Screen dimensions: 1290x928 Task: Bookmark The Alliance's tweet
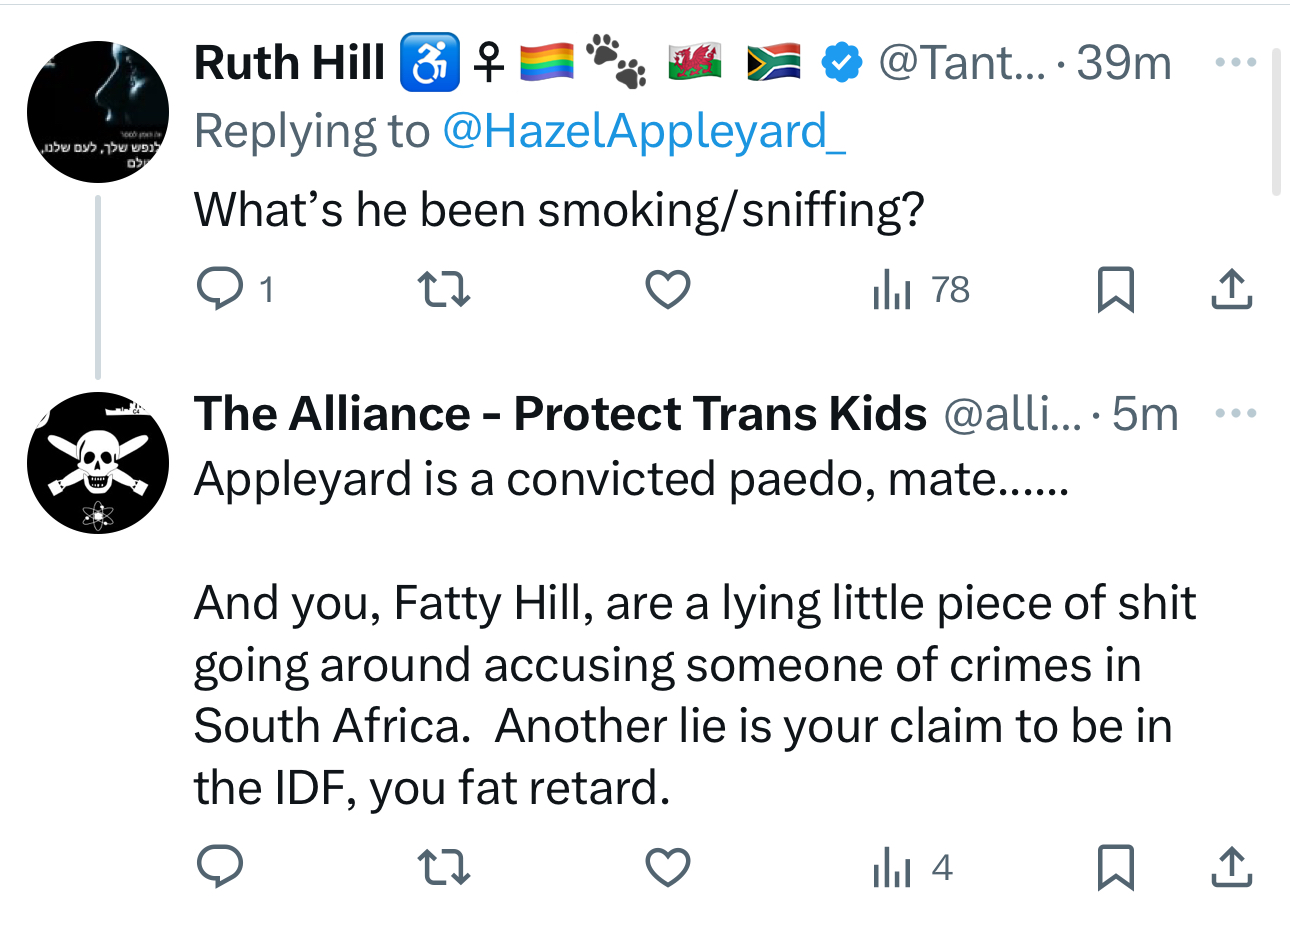coord(1115,866)
